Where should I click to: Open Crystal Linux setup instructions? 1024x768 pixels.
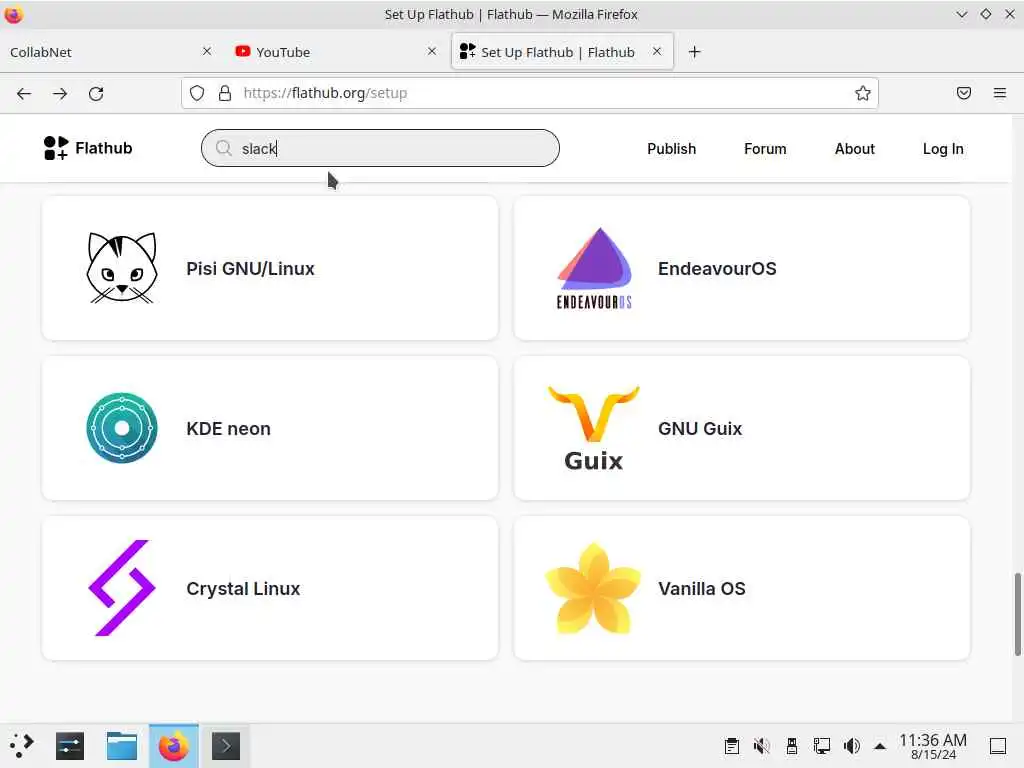pos(270,588)
